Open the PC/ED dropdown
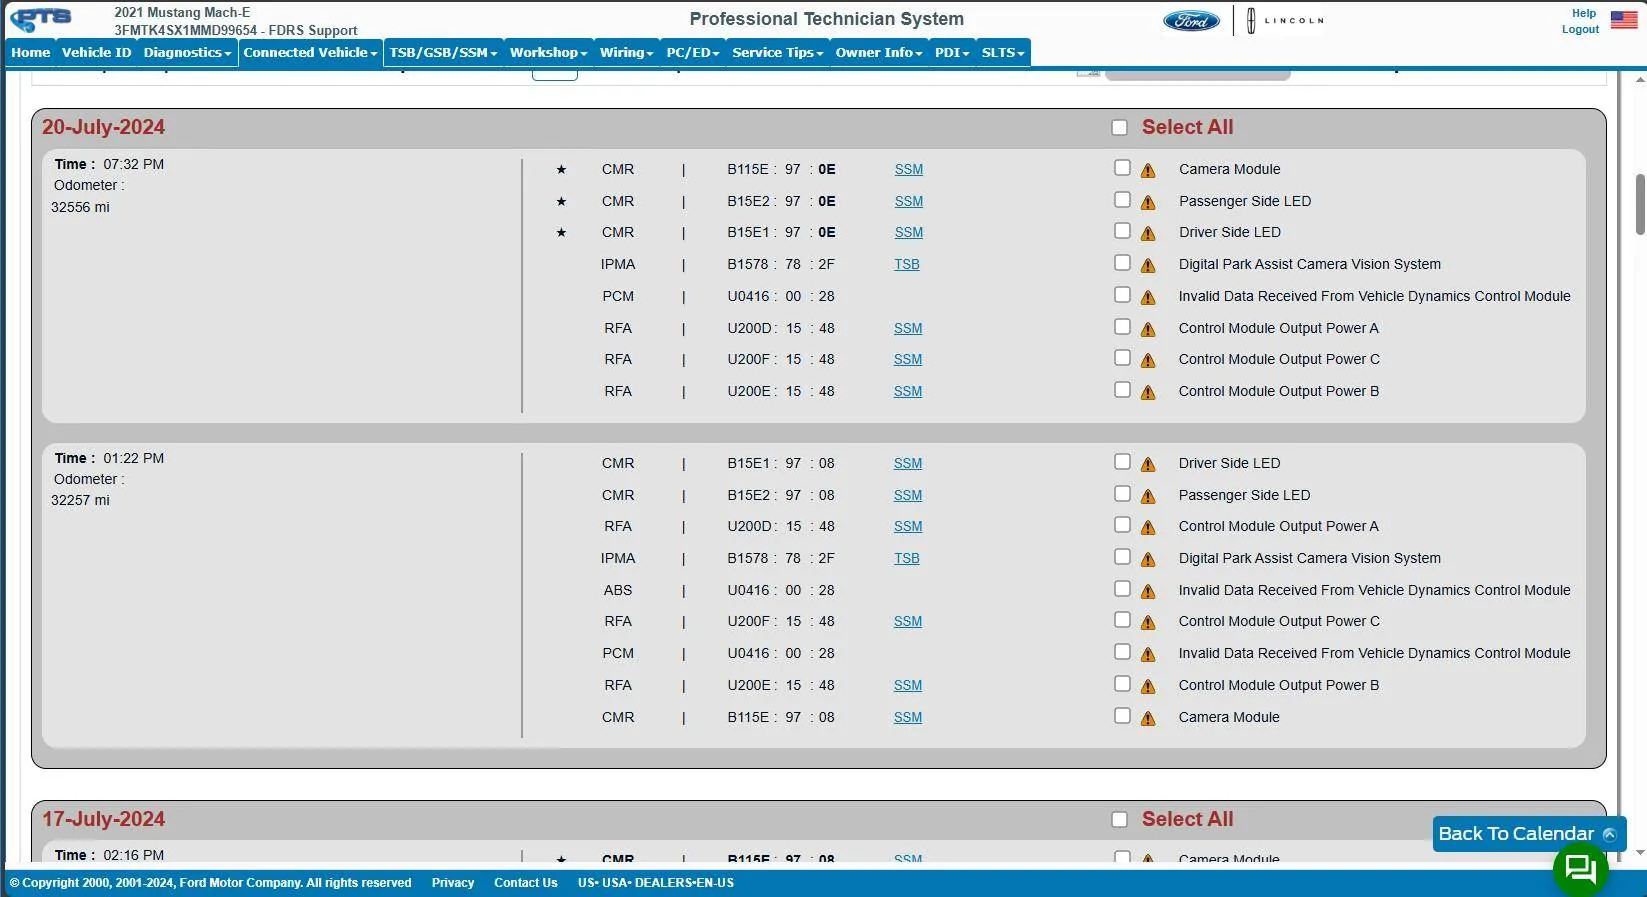The width and height of the screenshot is (1647, 897). [693, 53]
